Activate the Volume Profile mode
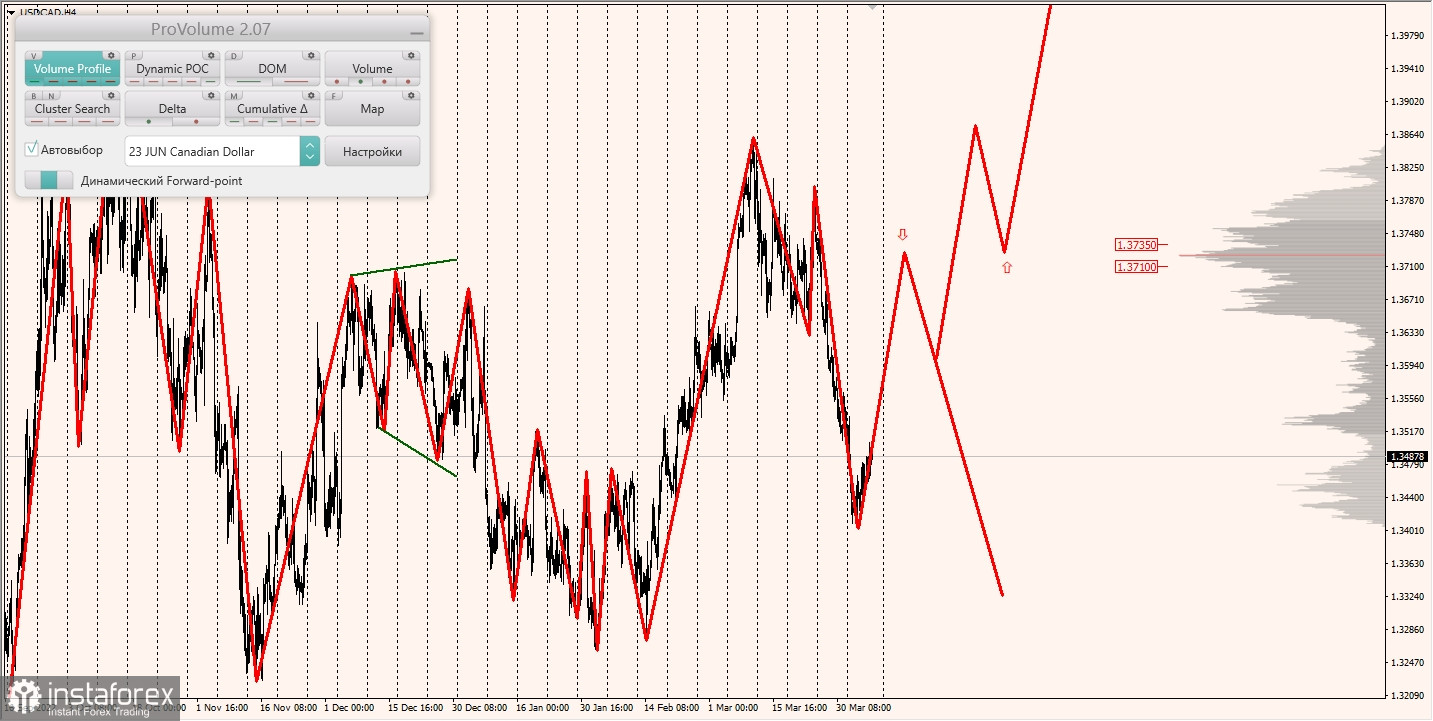The width and height of the screenshot is (1433, 721). [72, 69]
